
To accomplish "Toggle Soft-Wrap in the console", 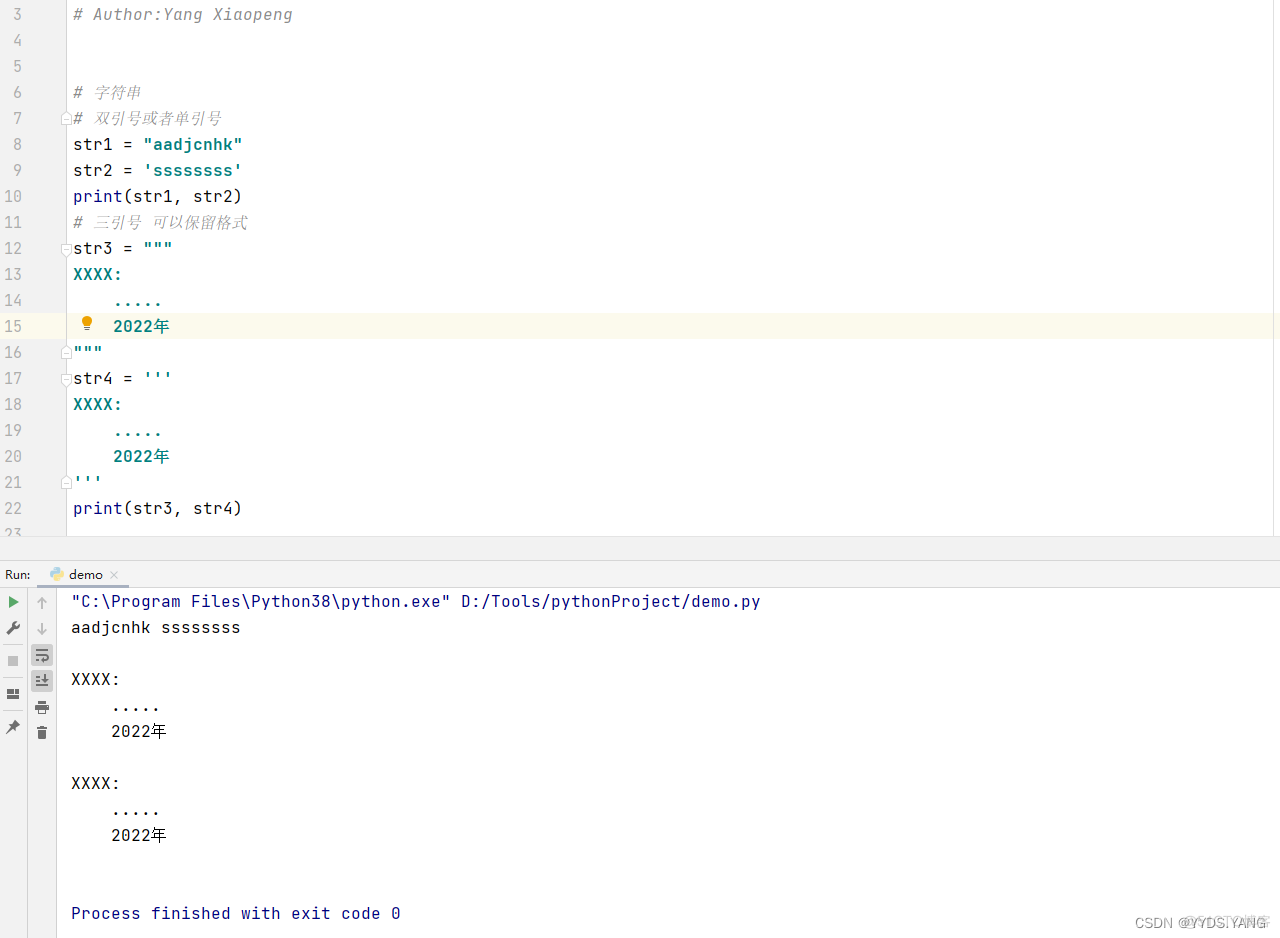I will (x=42, y=655).
